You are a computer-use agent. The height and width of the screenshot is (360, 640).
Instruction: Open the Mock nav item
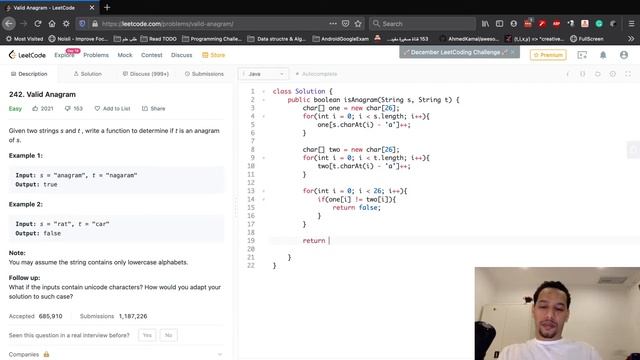pyautogui.click(x=125, y=55)
